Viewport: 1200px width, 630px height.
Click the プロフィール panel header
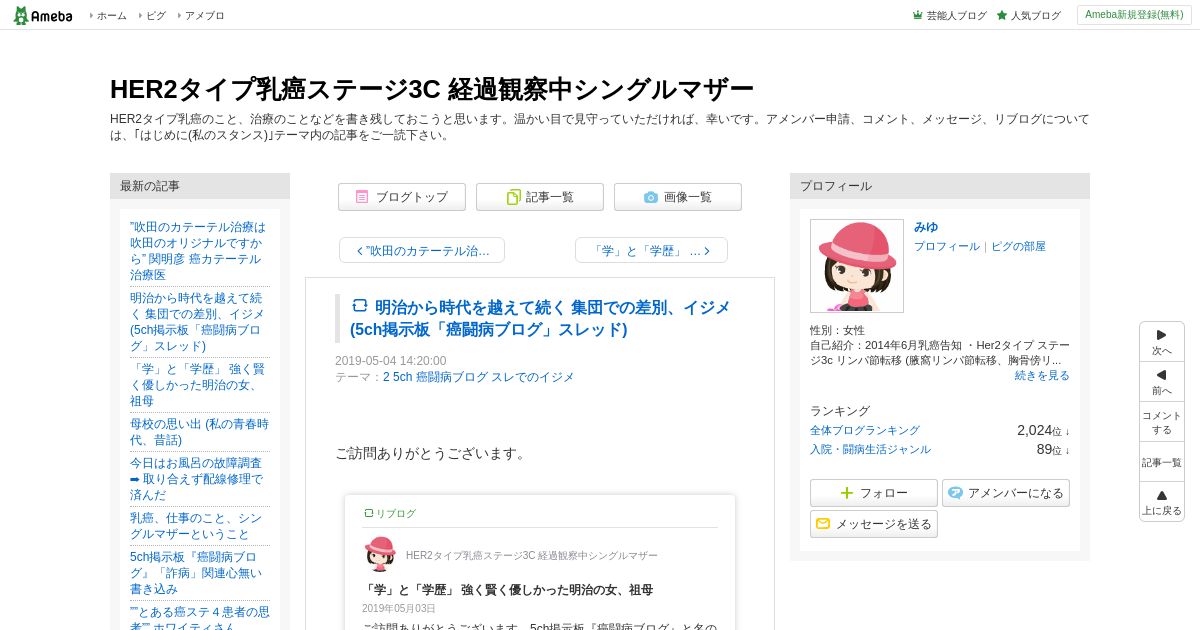click(940, 186)
